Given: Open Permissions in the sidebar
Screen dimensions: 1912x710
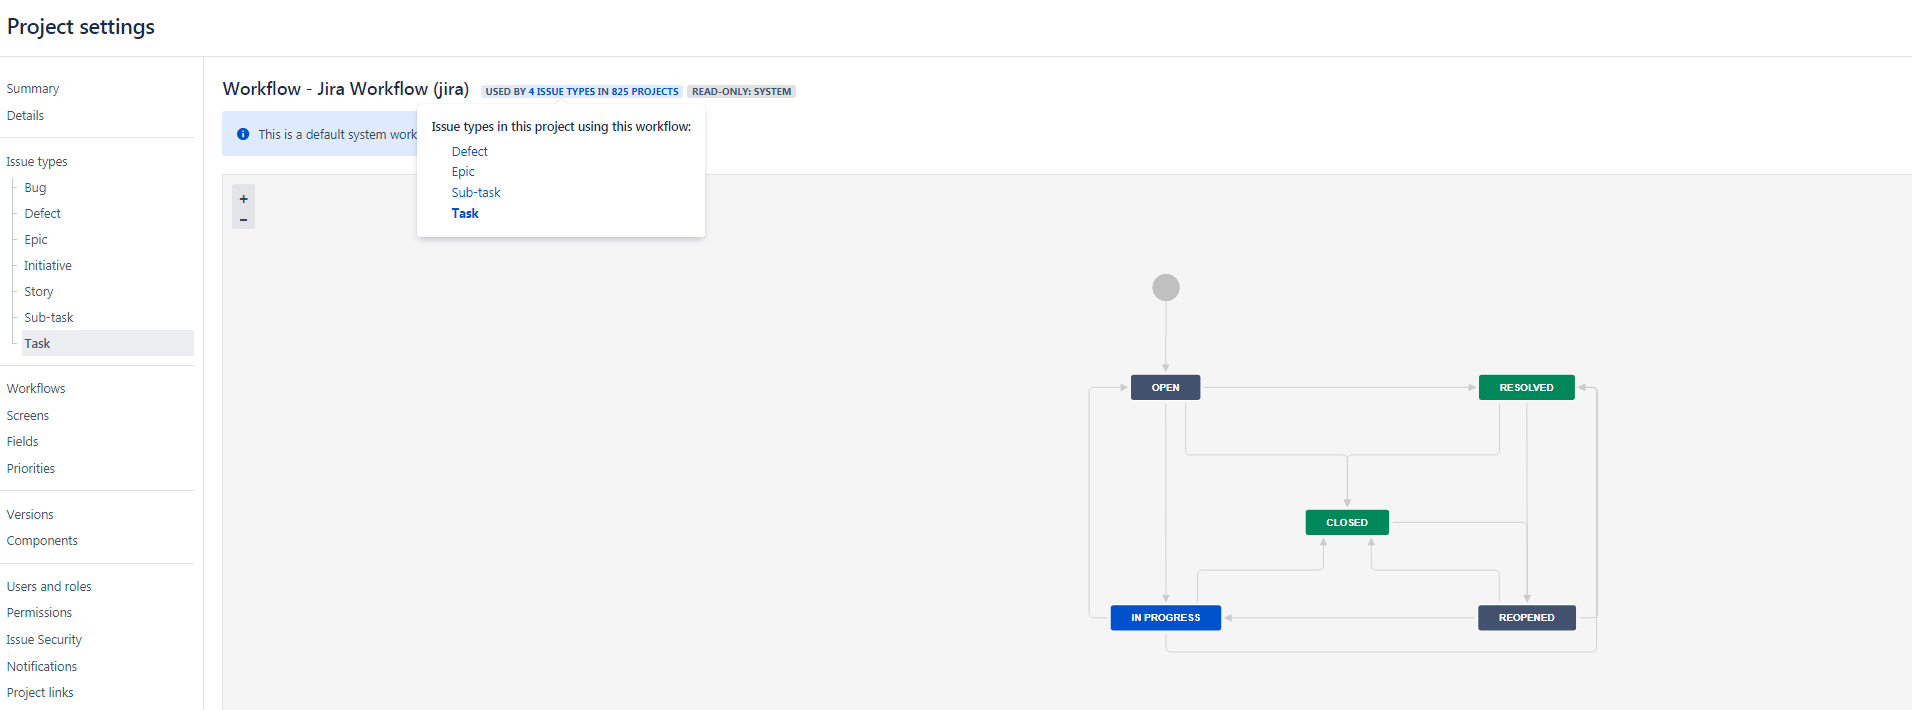Looking at the screenshot, I should point(39,613).
